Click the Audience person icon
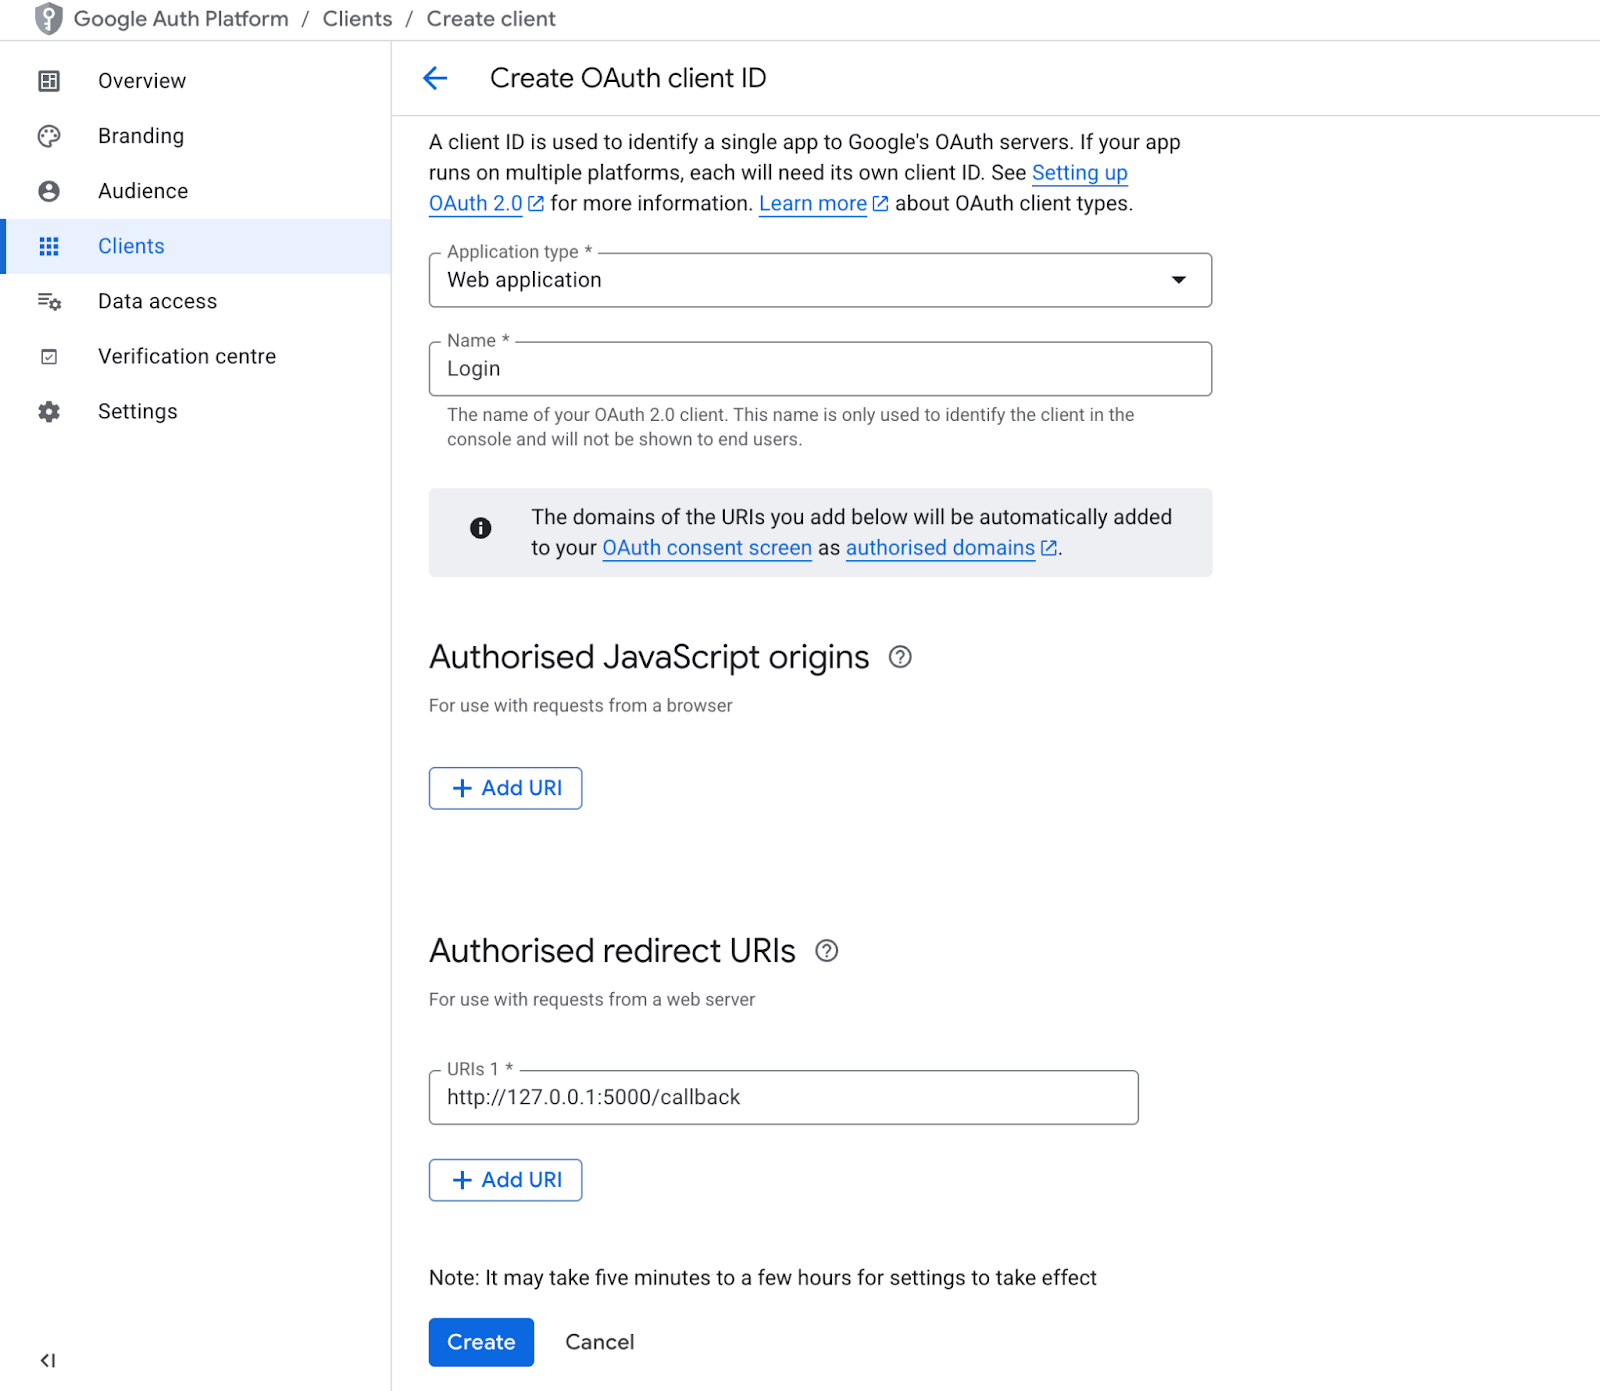The width and height of the screenshot is (1600, 1391). 49,191
